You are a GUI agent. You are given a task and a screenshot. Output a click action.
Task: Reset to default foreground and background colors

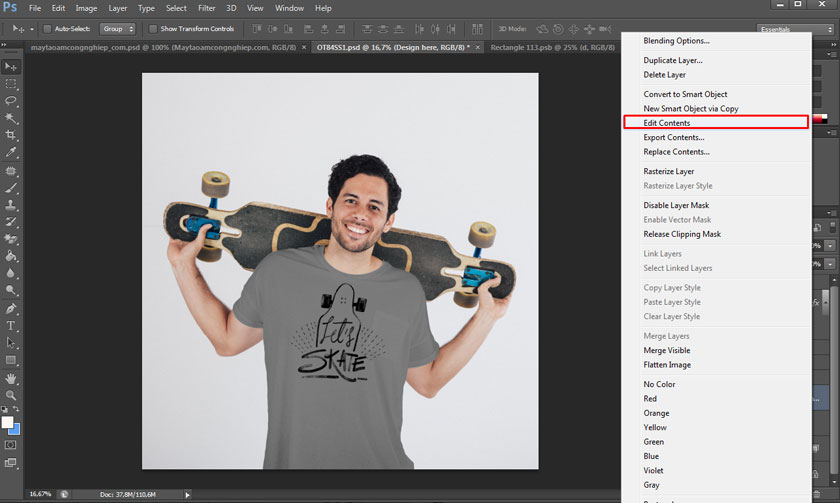coord(4,409)
